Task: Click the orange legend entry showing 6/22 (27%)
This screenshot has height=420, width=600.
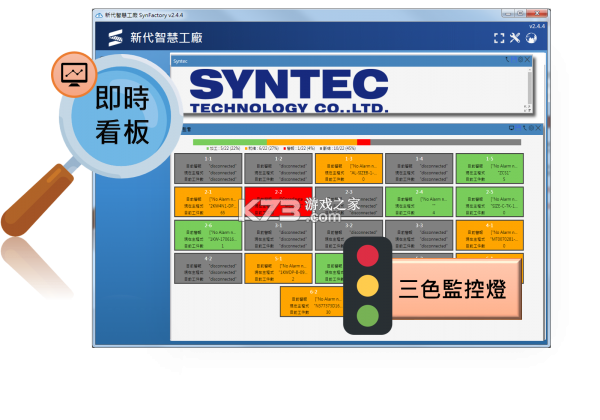Action: [262, 148]
